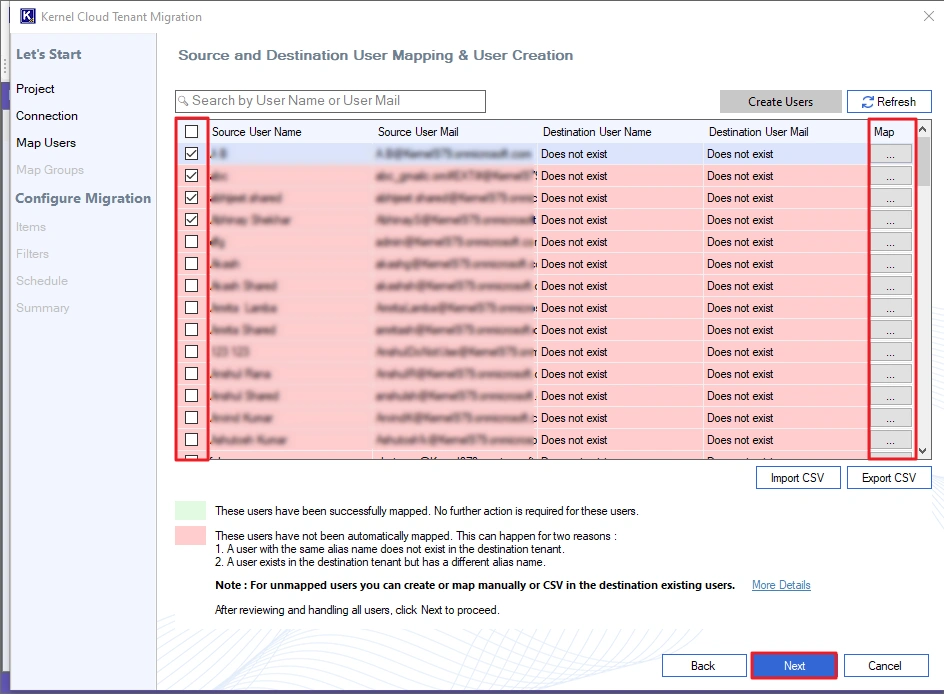
Task: Check the checkbox on the fifth user row
Action: point(191,242)
